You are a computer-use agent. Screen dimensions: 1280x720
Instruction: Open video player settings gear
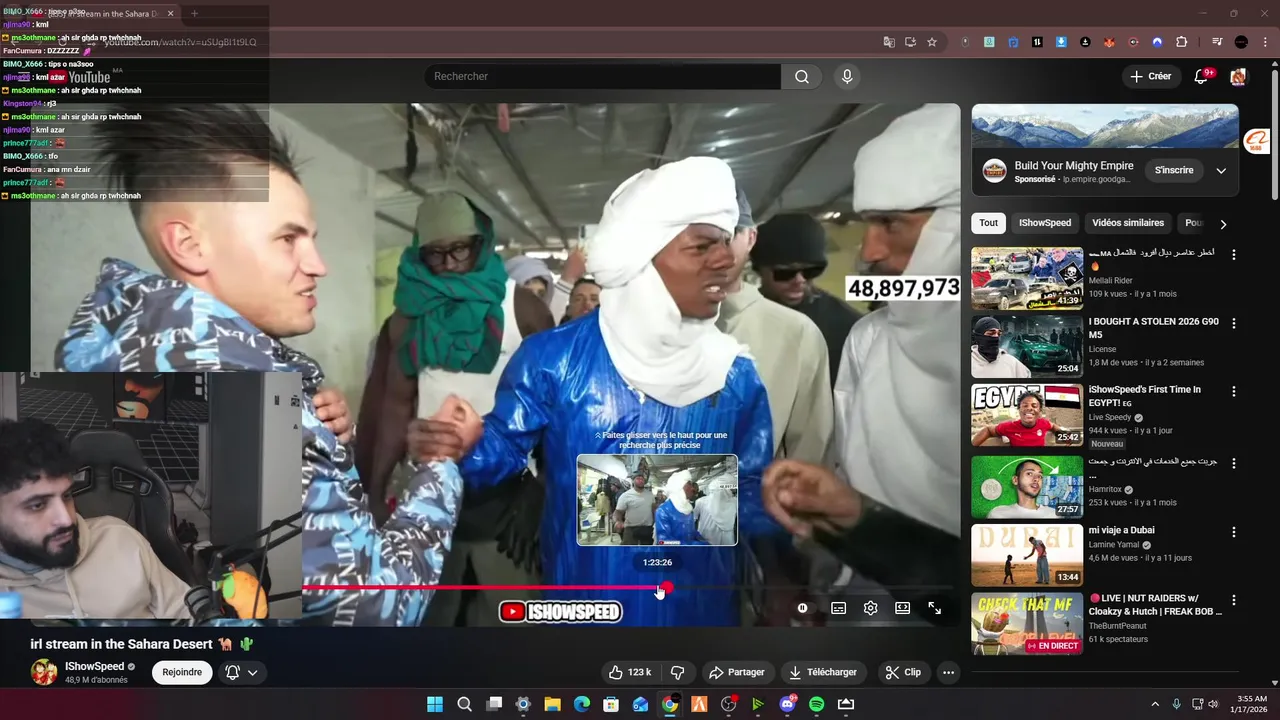click(870, 608)
